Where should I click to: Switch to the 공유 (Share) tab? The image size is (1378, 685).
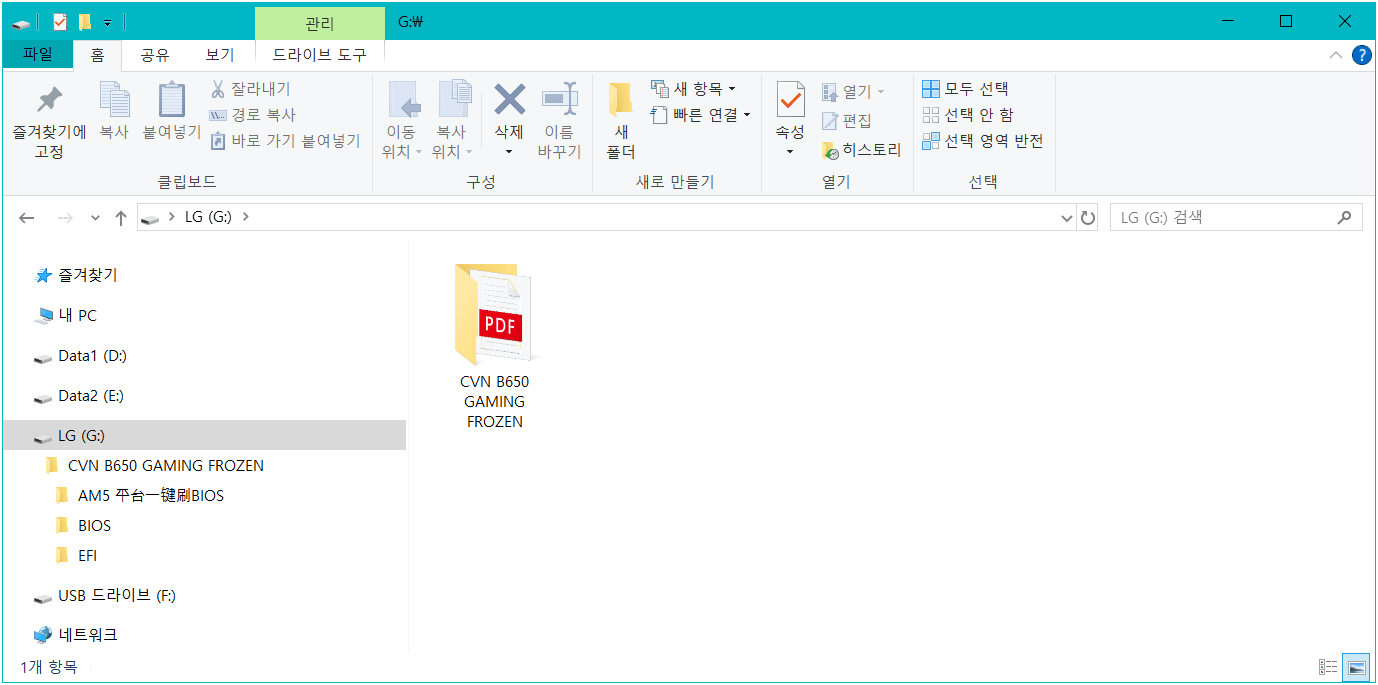[x=155, y=55]
